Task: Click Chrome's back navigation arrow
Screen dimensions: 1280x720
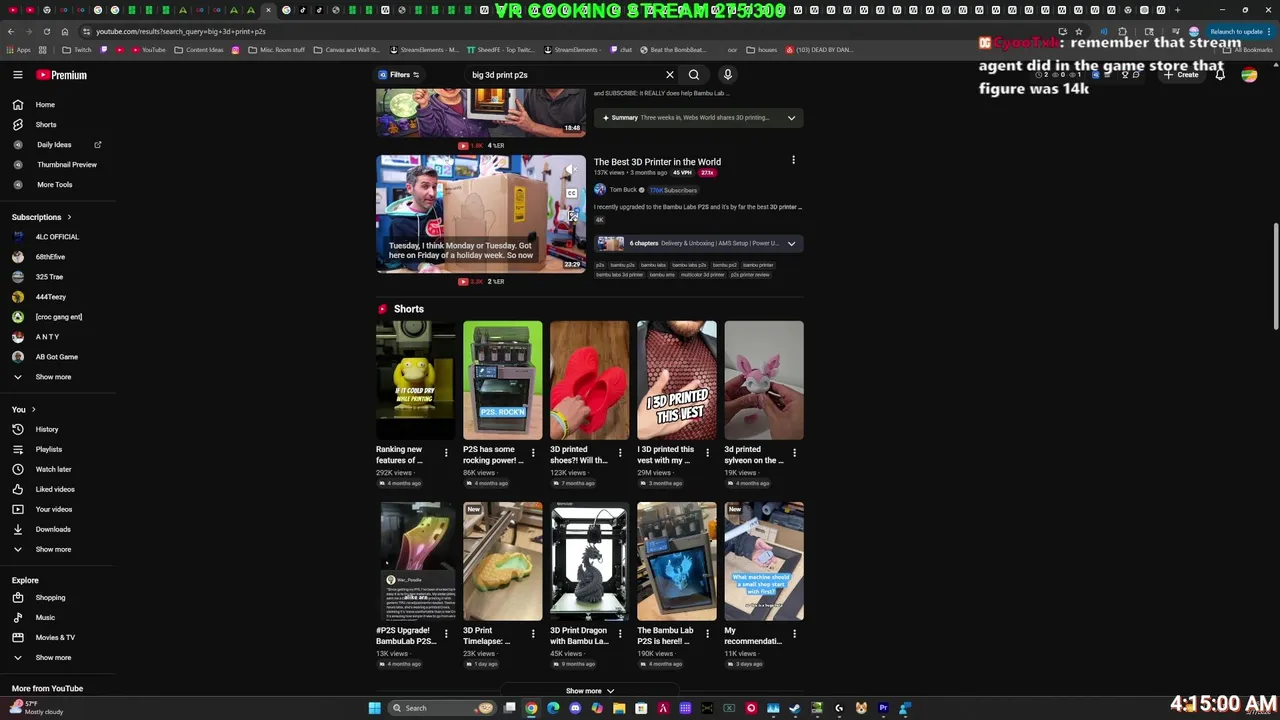Action: coord(11,31)
